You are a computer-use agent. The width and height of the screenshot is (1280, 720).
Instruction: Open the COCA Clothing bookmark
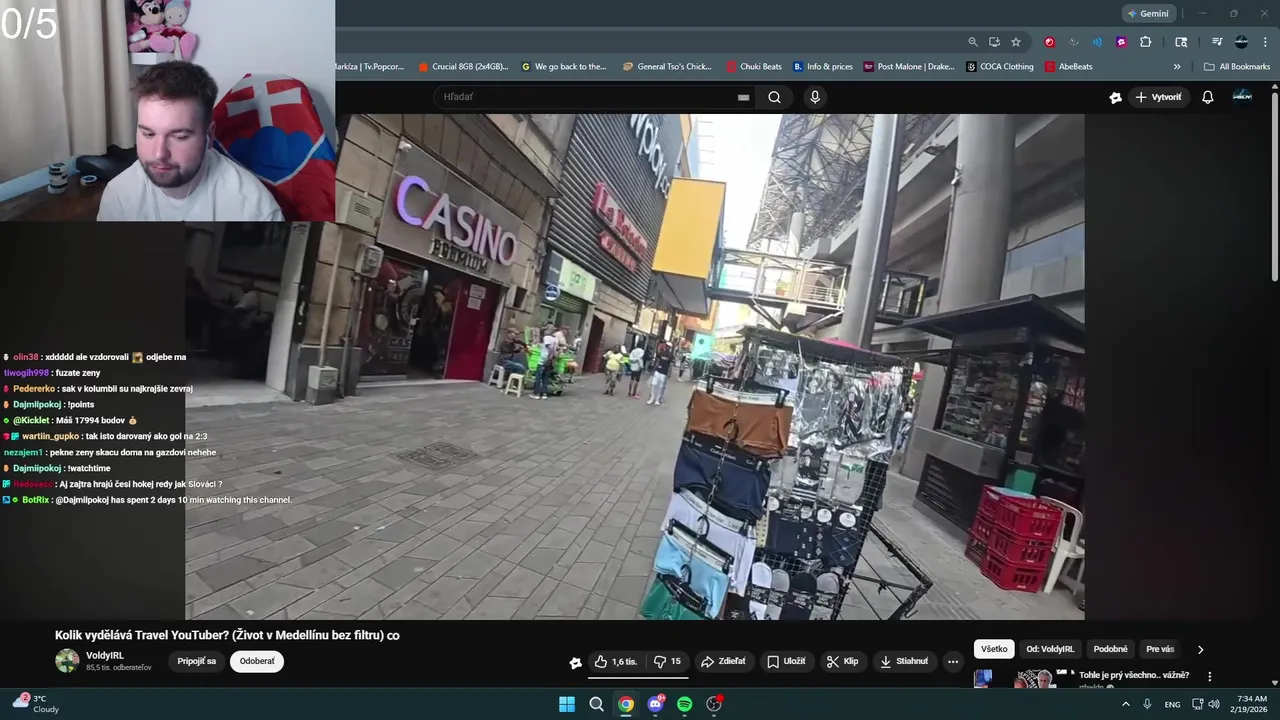tap(1000, 67)
